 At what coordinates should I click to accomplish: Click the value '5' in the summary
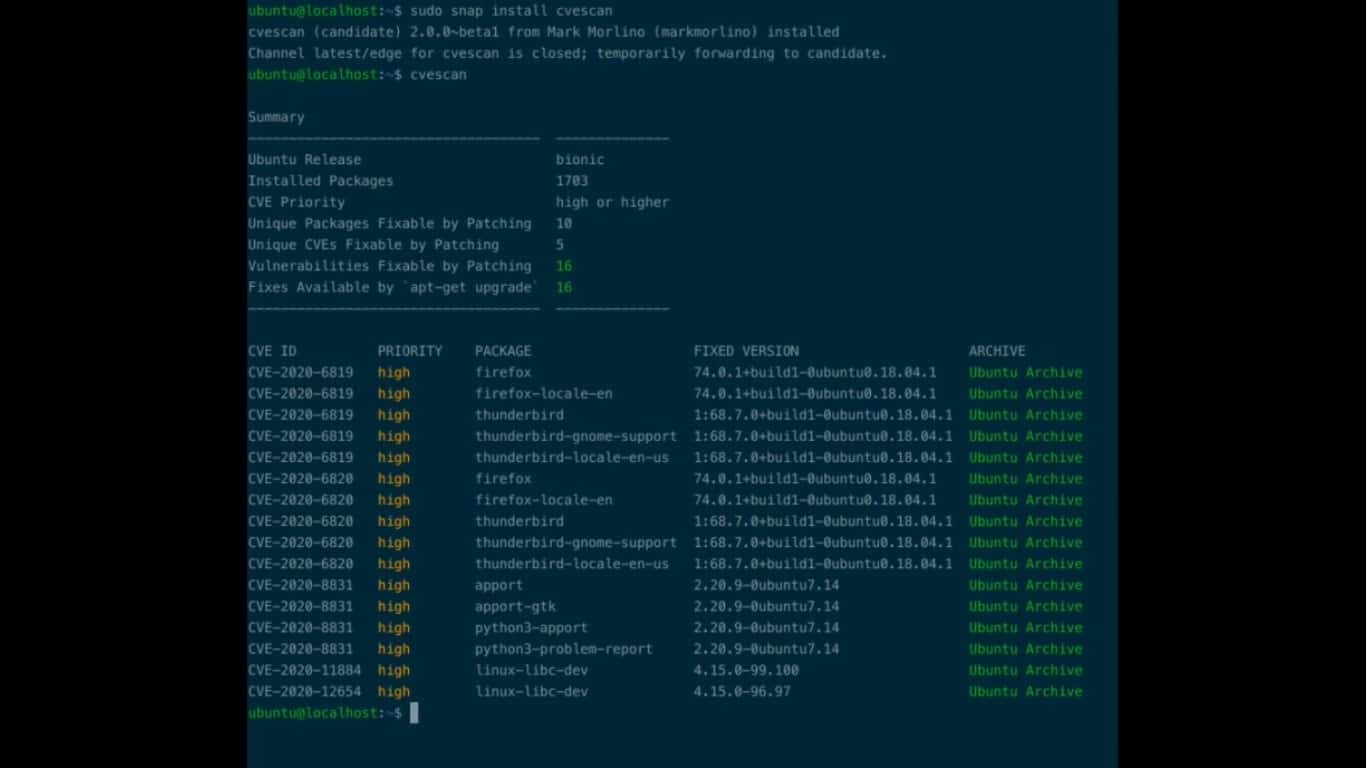[560, 245]
